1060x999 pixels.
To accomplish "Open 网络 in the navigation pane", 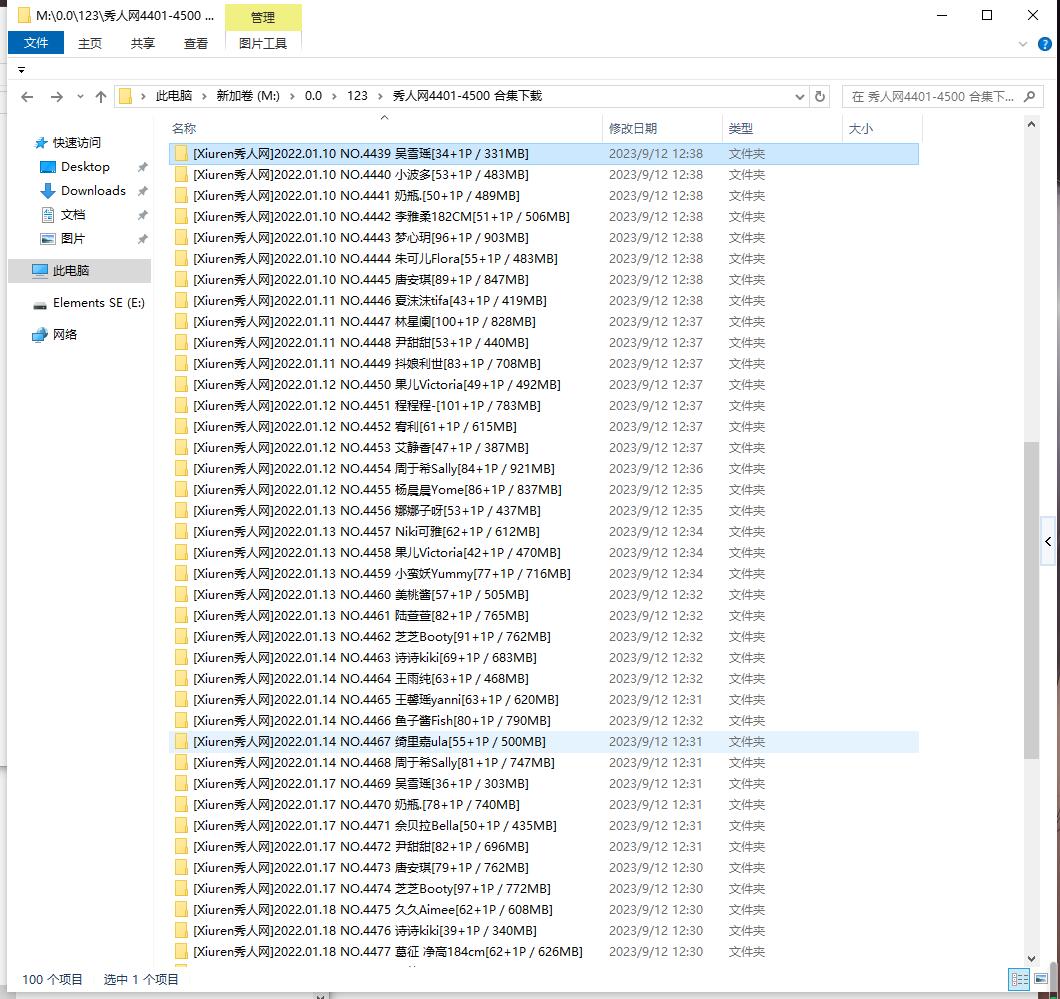I will (x=65, y=335).
